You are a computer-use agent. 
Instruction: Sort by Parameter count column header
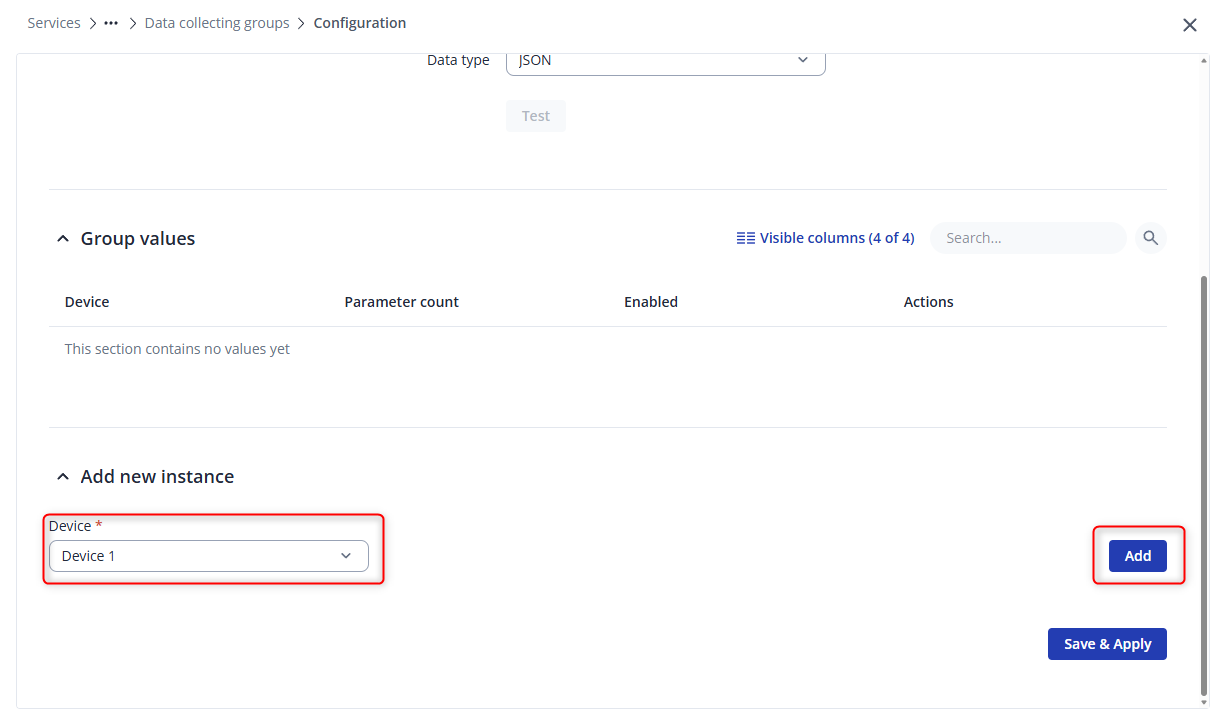point(401,302)
